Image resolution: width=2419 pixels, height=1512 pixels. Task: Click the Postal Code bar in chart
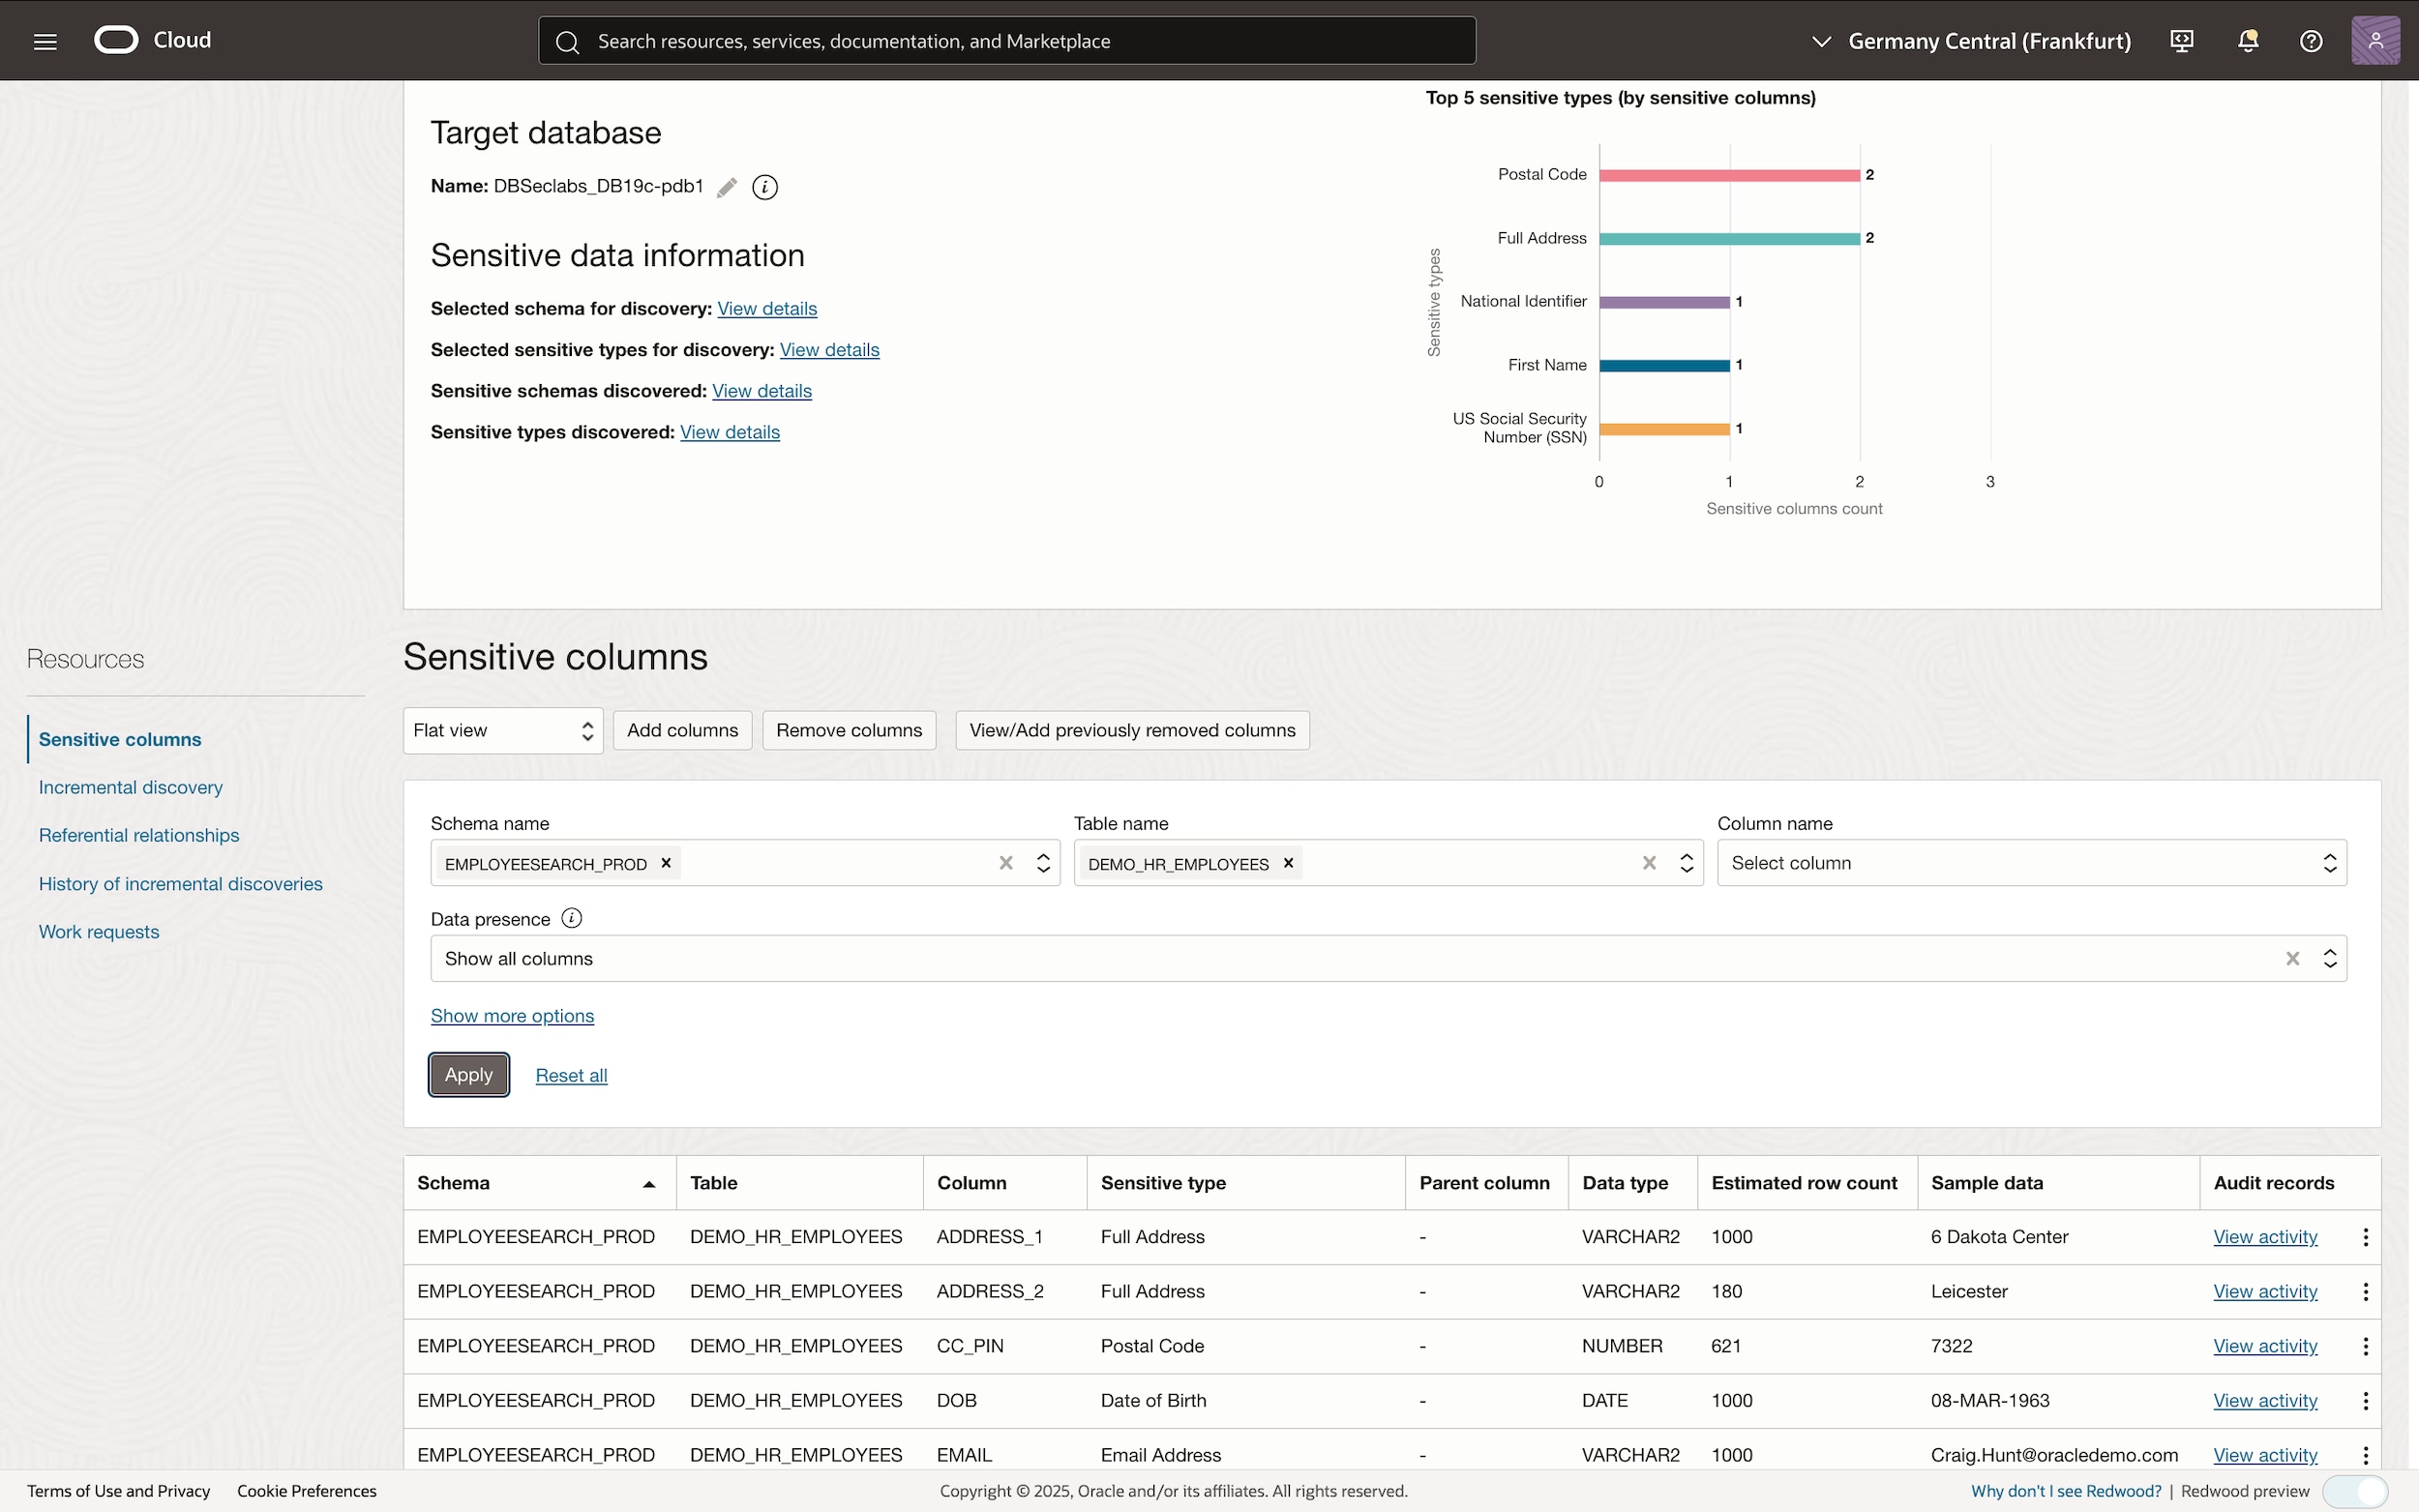point(1729,175)
